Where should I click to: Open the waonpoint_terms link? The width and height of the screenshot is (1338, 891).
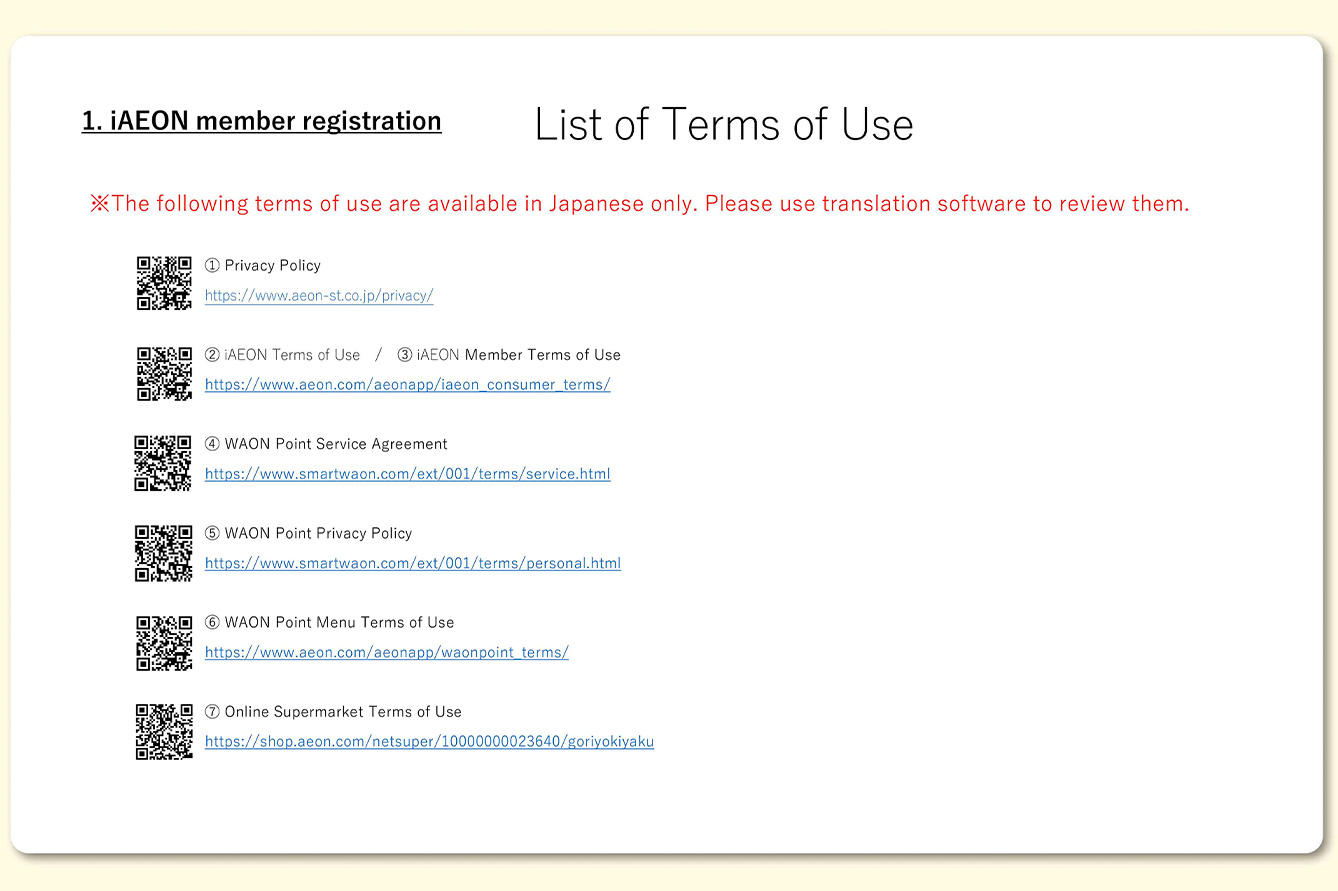pyautogui.click(x=387, y=653)
